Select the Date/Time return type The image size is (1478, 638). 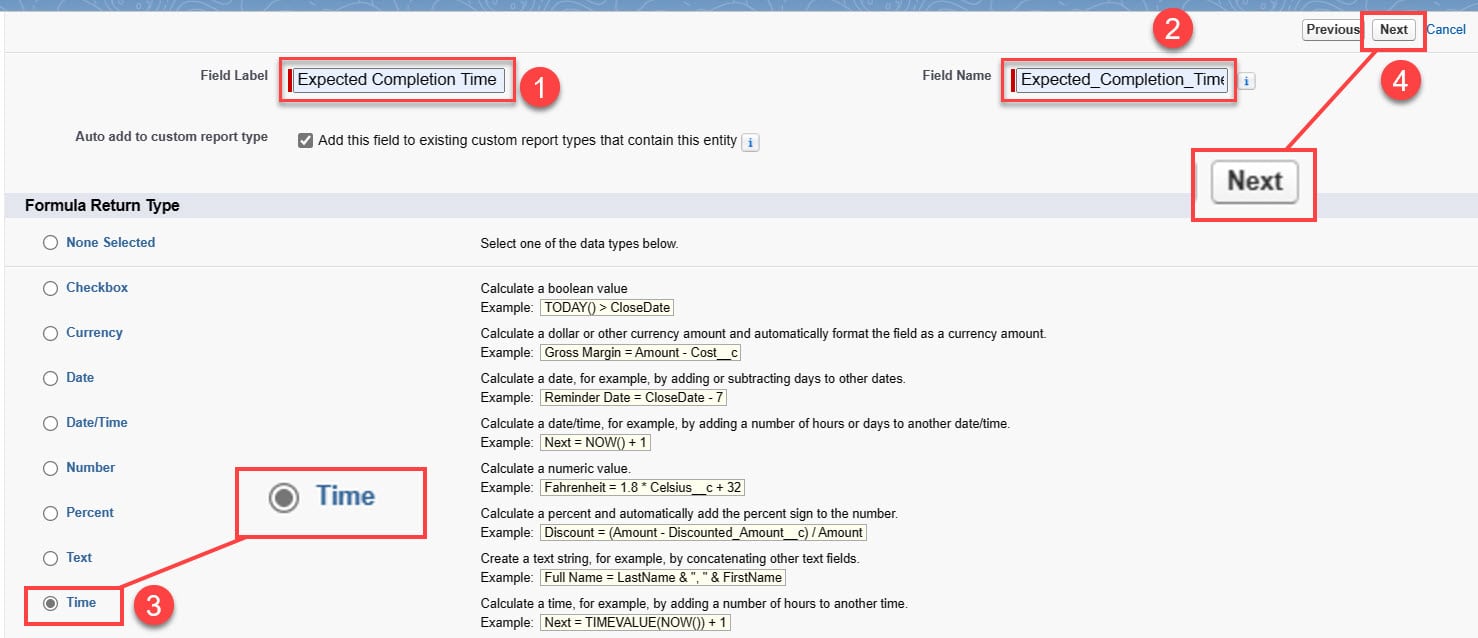click(50, 423)
